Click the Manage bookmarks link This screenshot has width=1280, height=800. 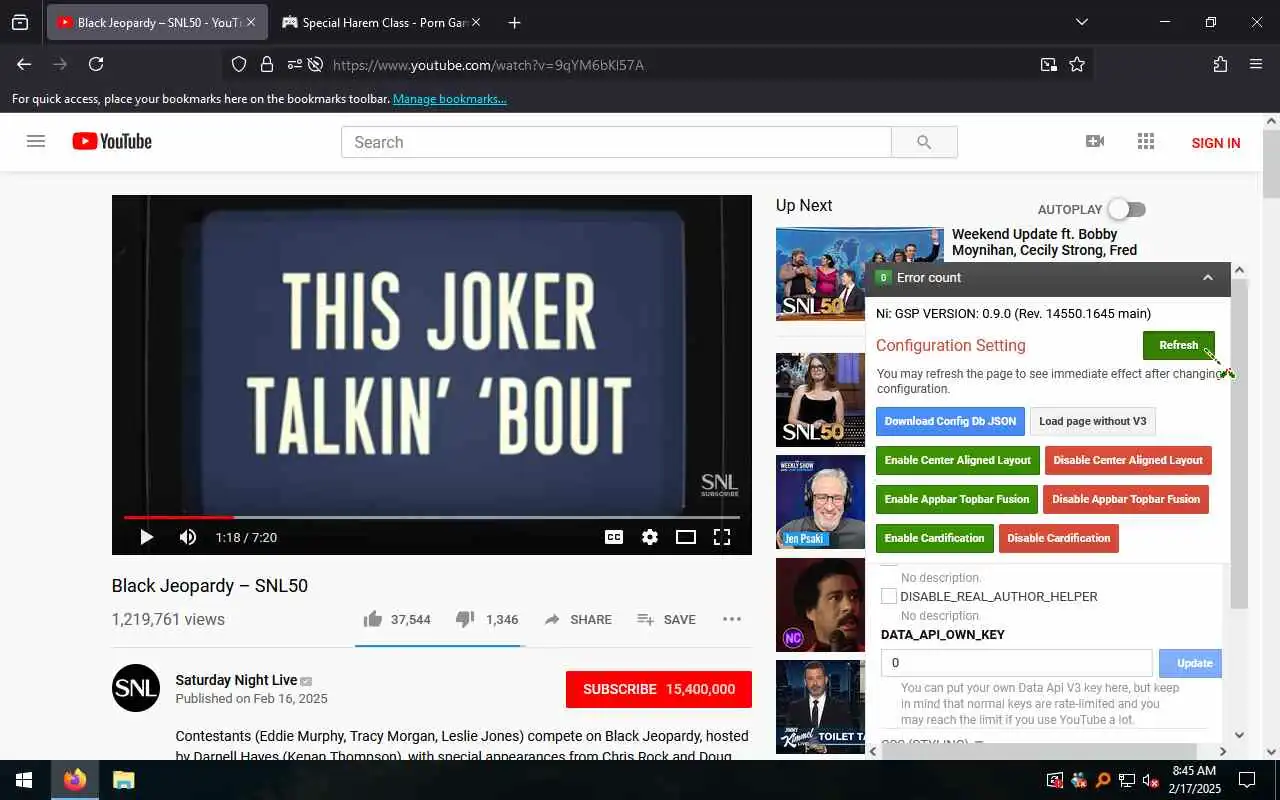[450, 99]
